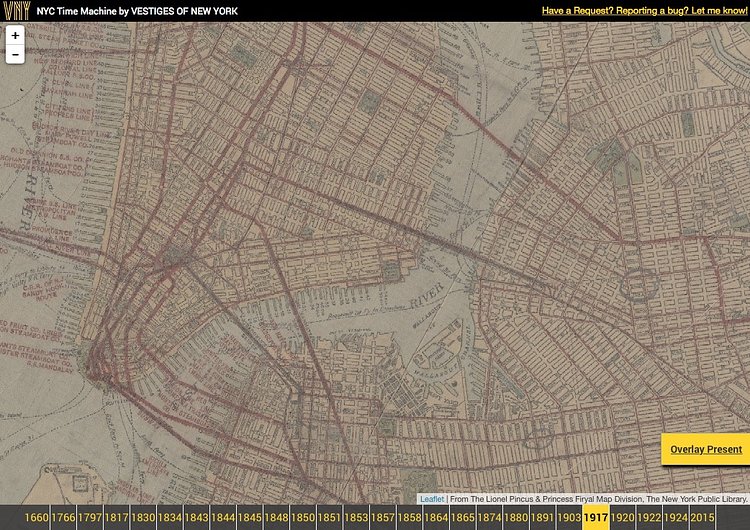Click the zoom in plus button

[x=15, y=36]
